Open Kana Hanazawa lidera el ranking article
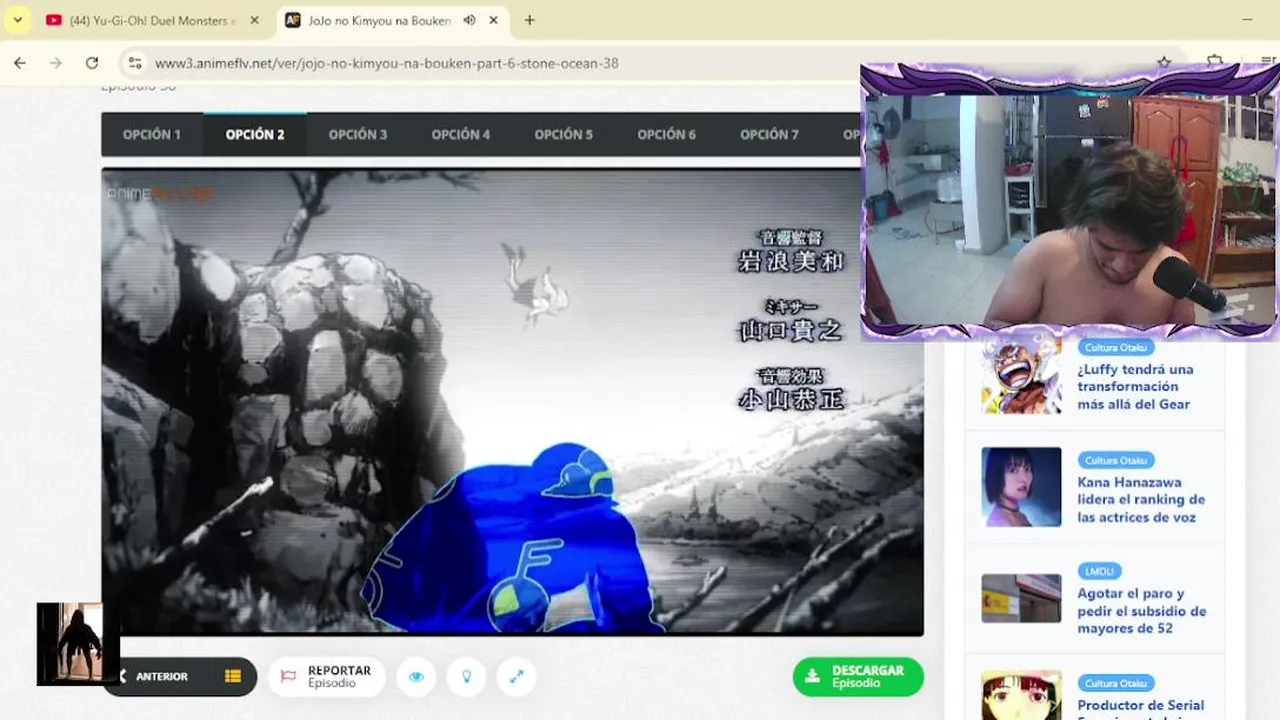The height and width of the screenshot is (720, 1280). [1141, 500]
